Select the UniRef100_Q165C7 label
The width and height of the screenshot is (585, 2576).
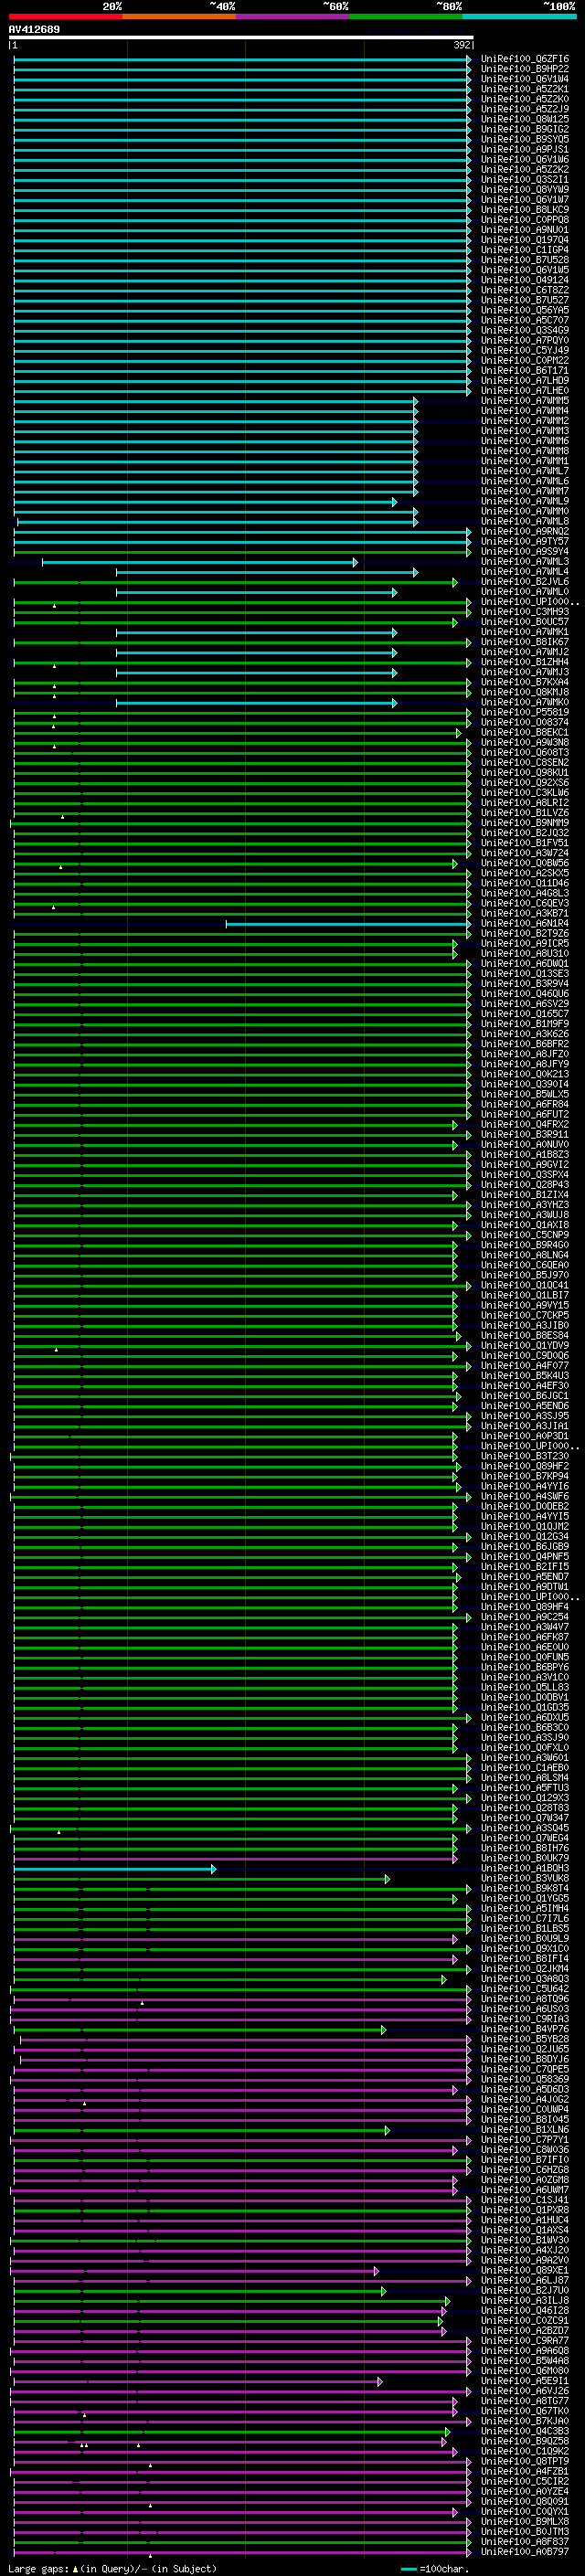coord(525,1014)
